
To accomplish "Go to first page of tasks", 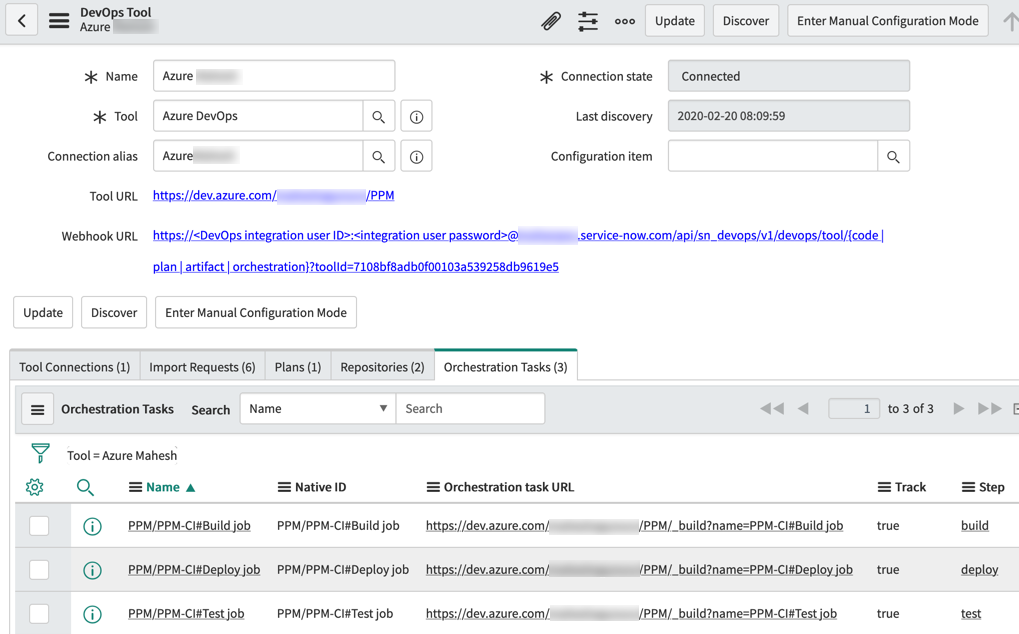I will coord(772,409).
